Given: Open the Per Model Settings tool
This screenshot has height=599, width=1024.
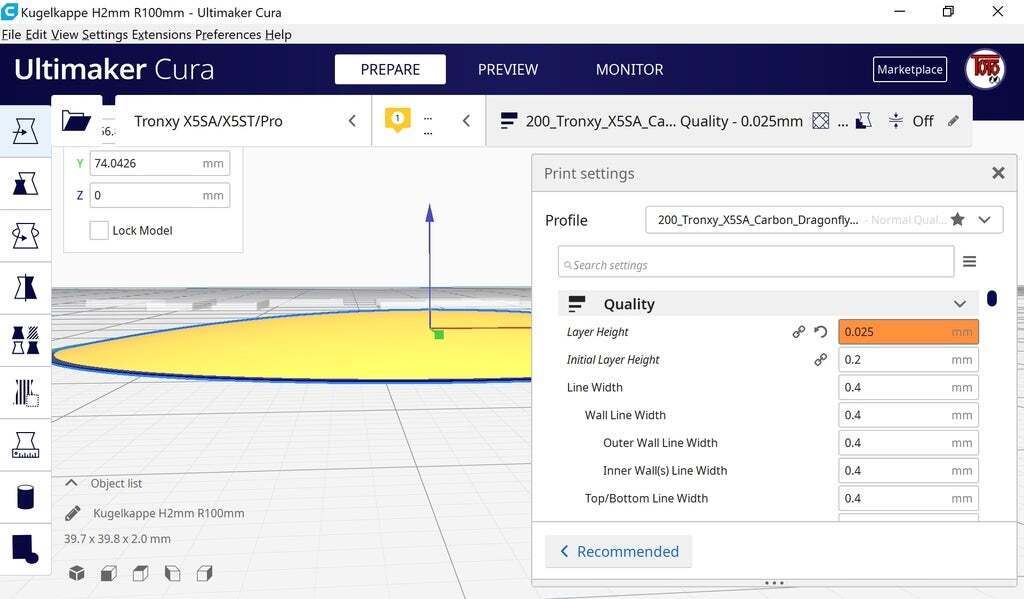Looking at the screenshot, I should point(25,340).
